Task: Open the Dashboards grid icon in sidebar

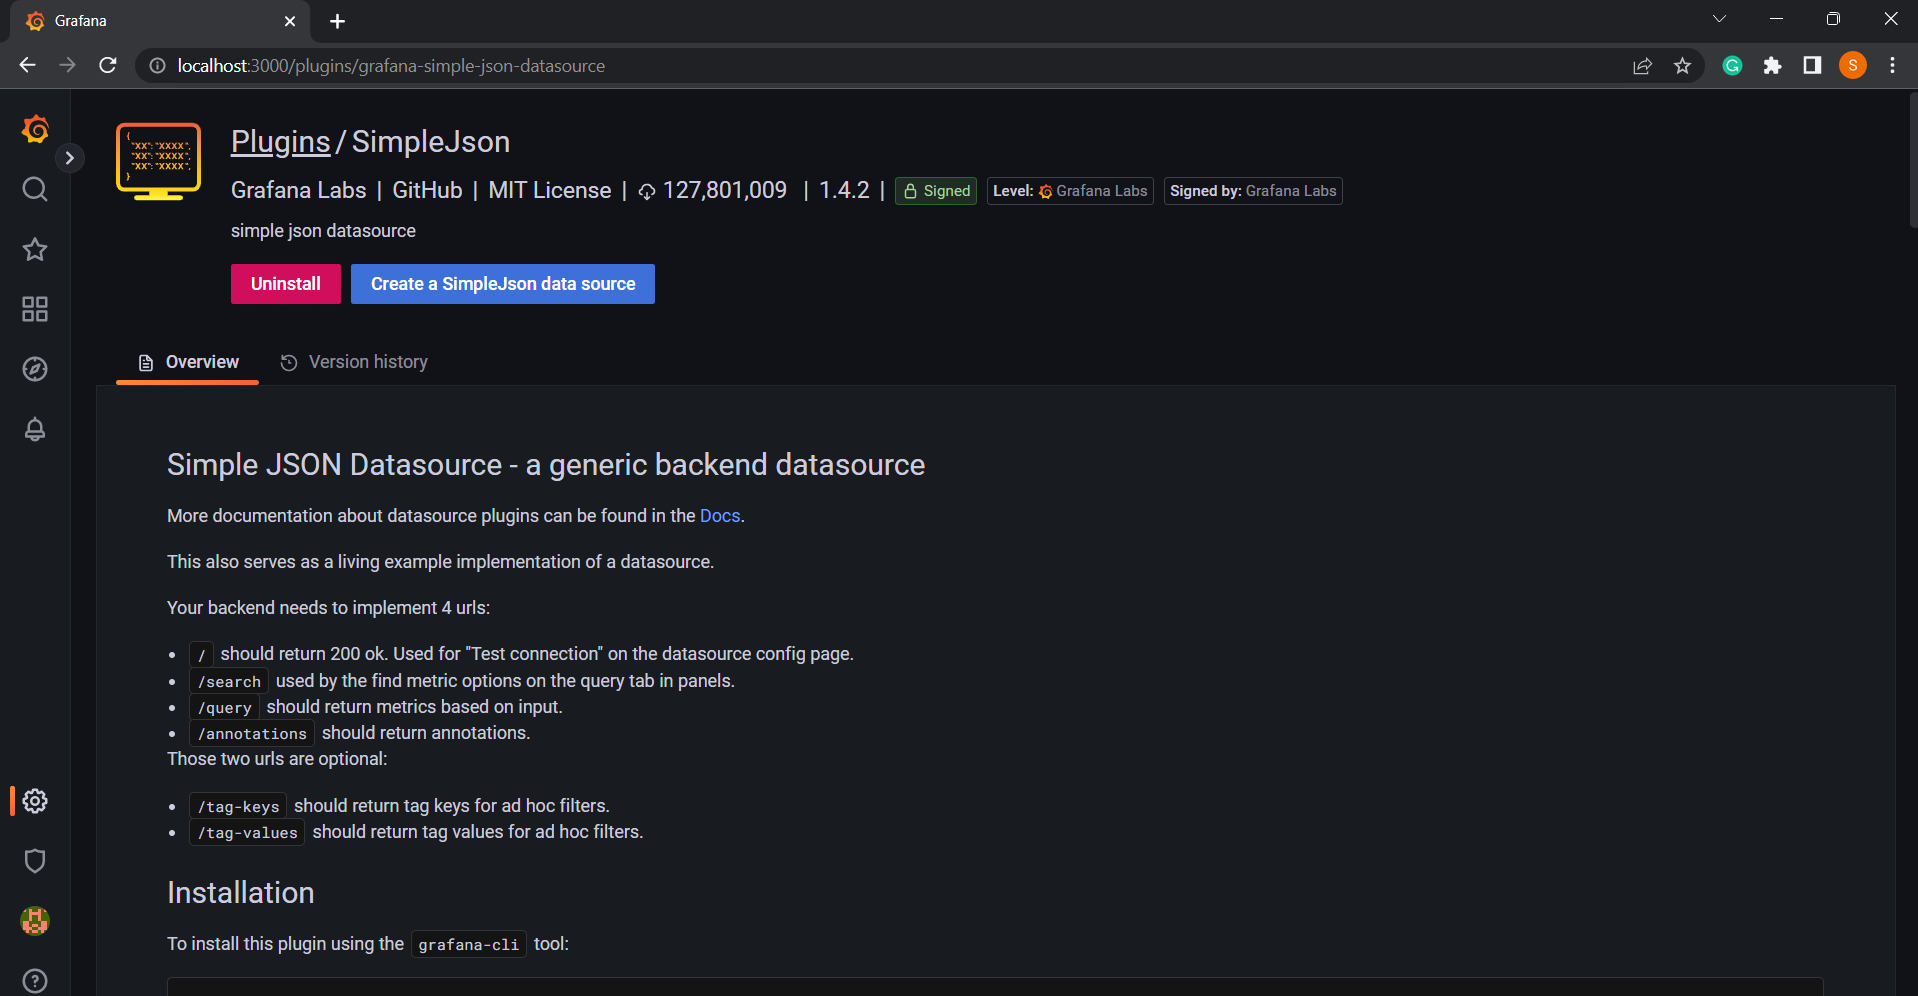Action: [35, 309]
